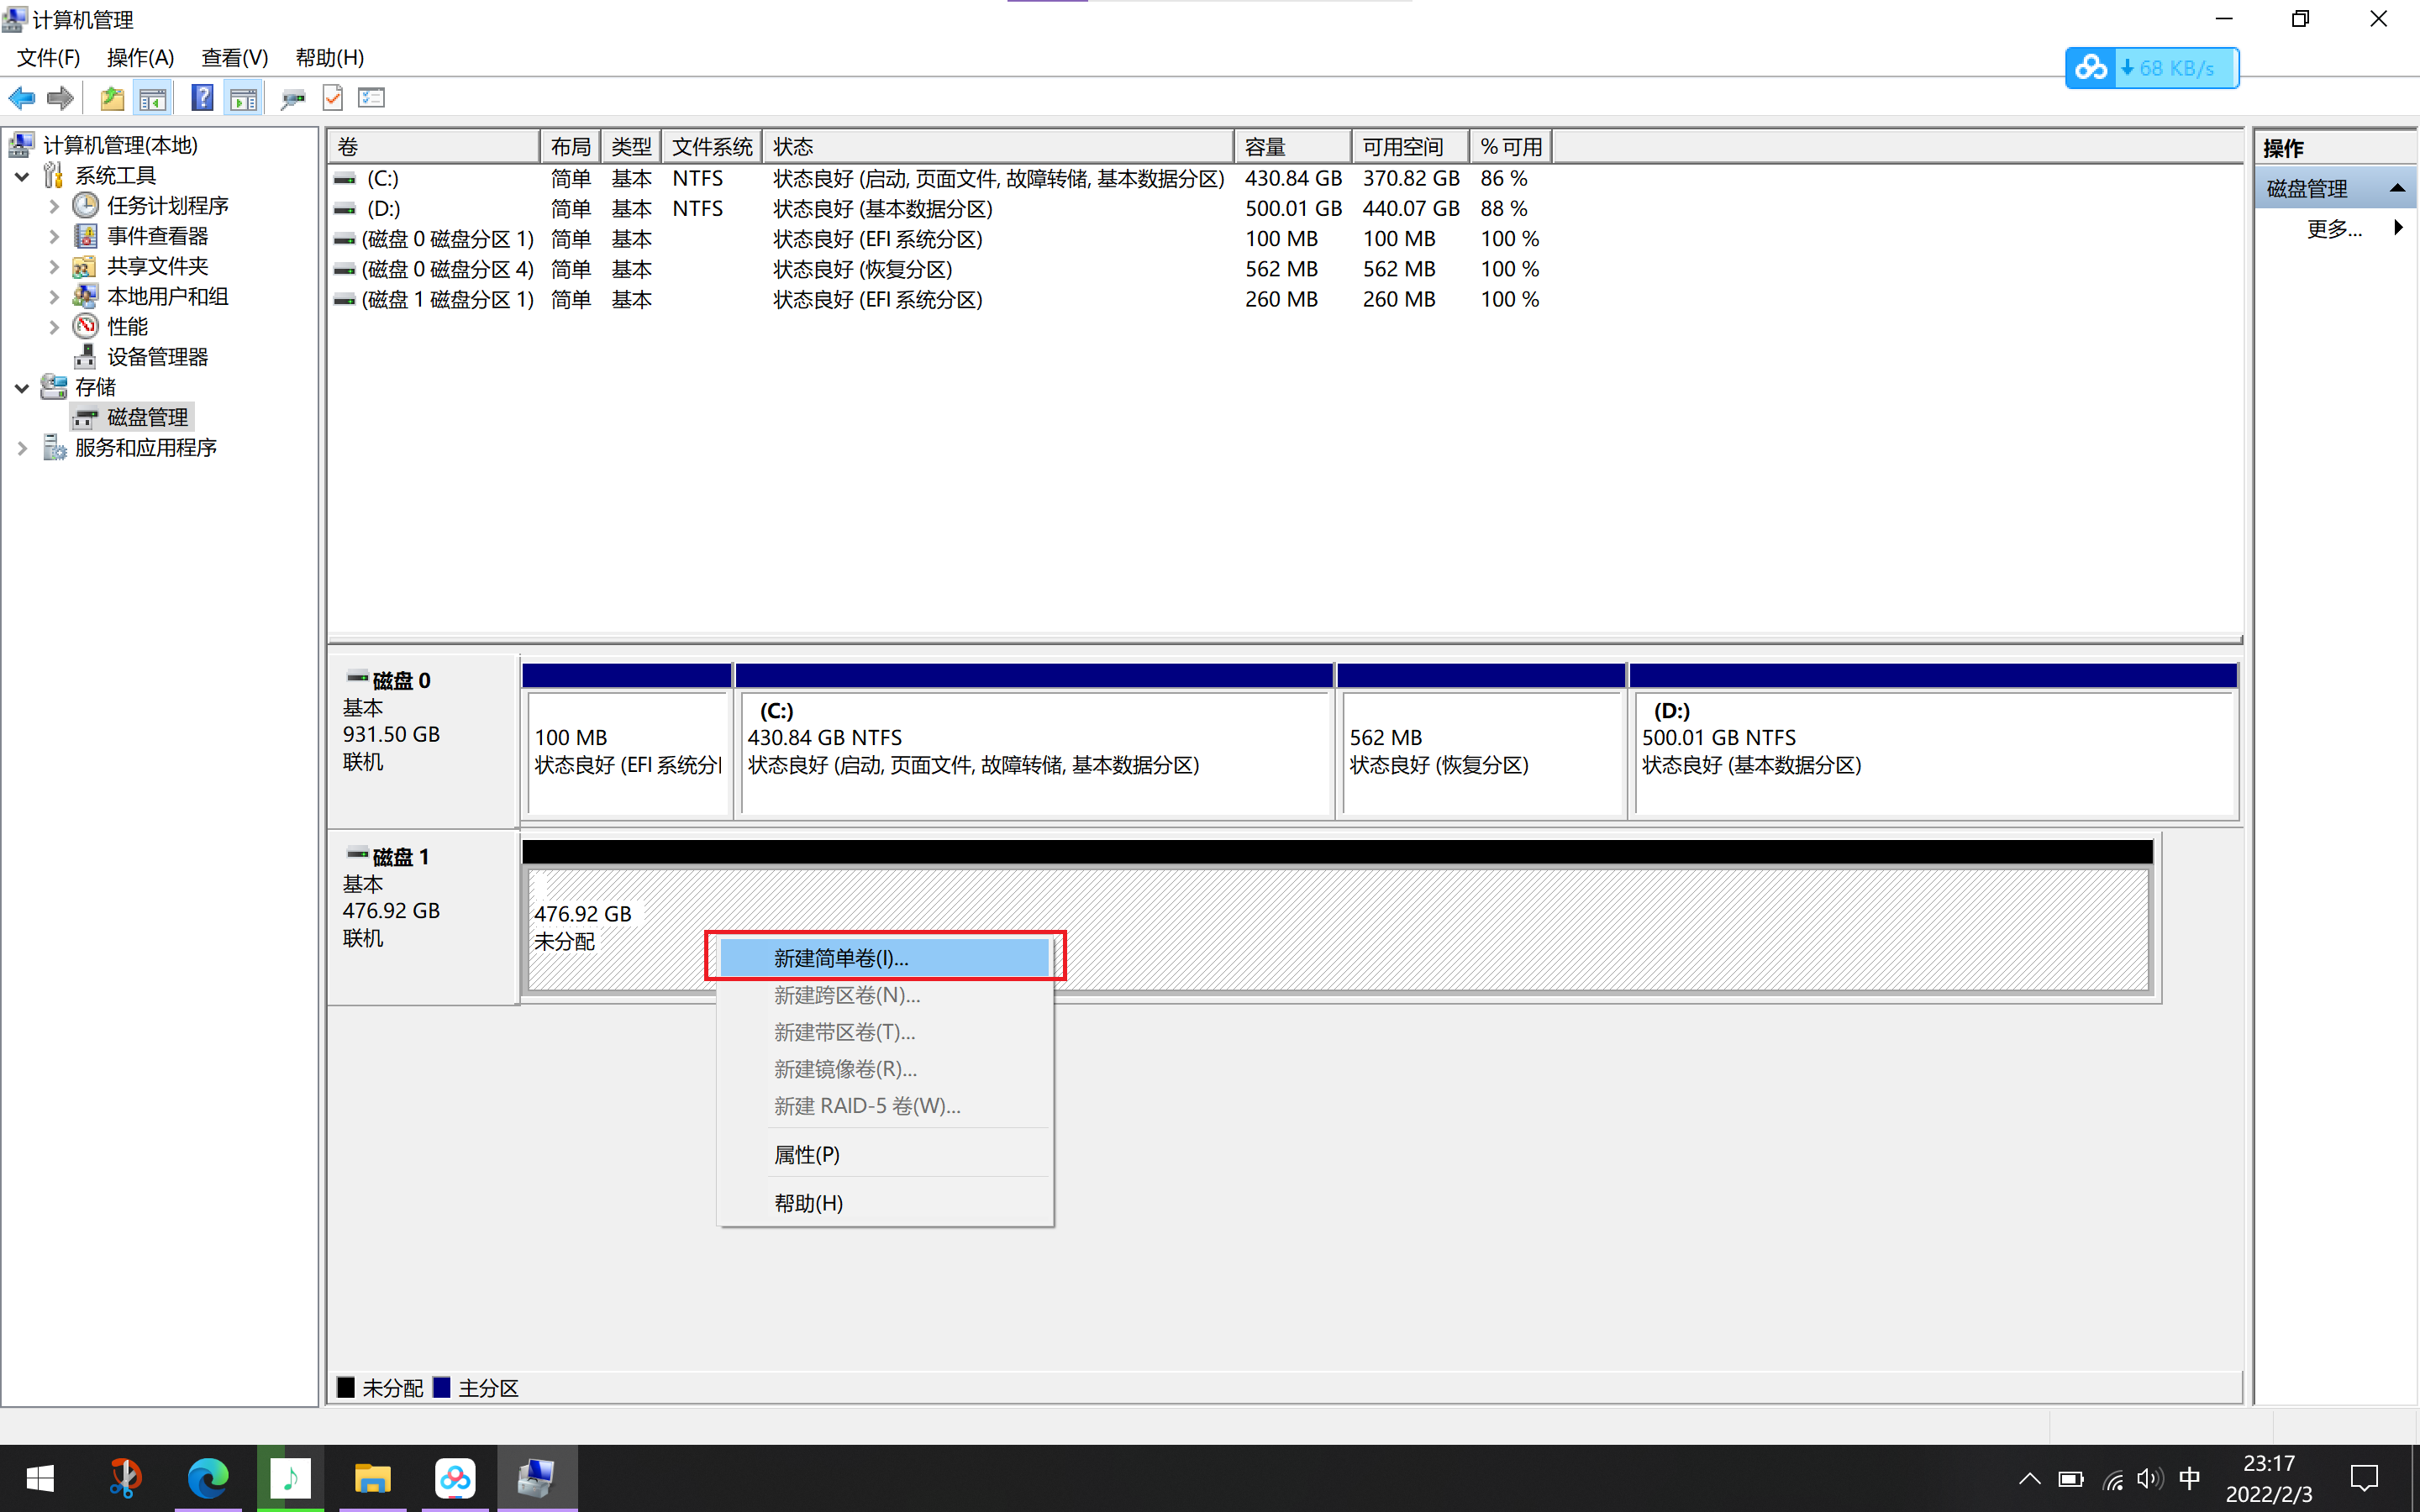Click 更多... in the actions pane
The image size is (2420, 1512).
[x=2334, y=229]
